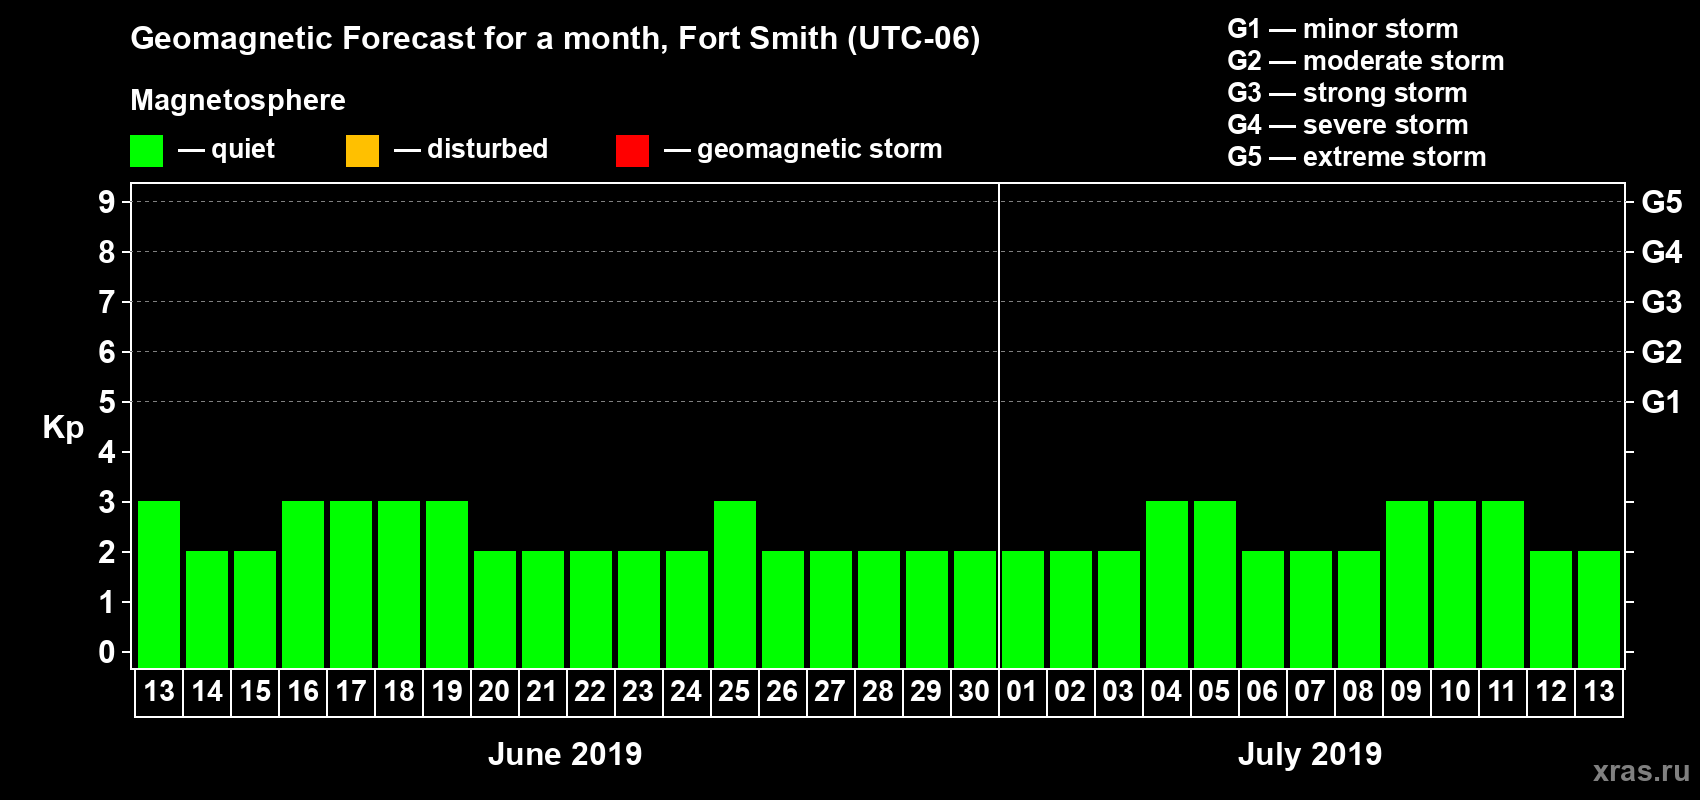Screen dimensions: 1700x800
Task: Click date label 18 on the axis
Action: [x=399, y=691]
